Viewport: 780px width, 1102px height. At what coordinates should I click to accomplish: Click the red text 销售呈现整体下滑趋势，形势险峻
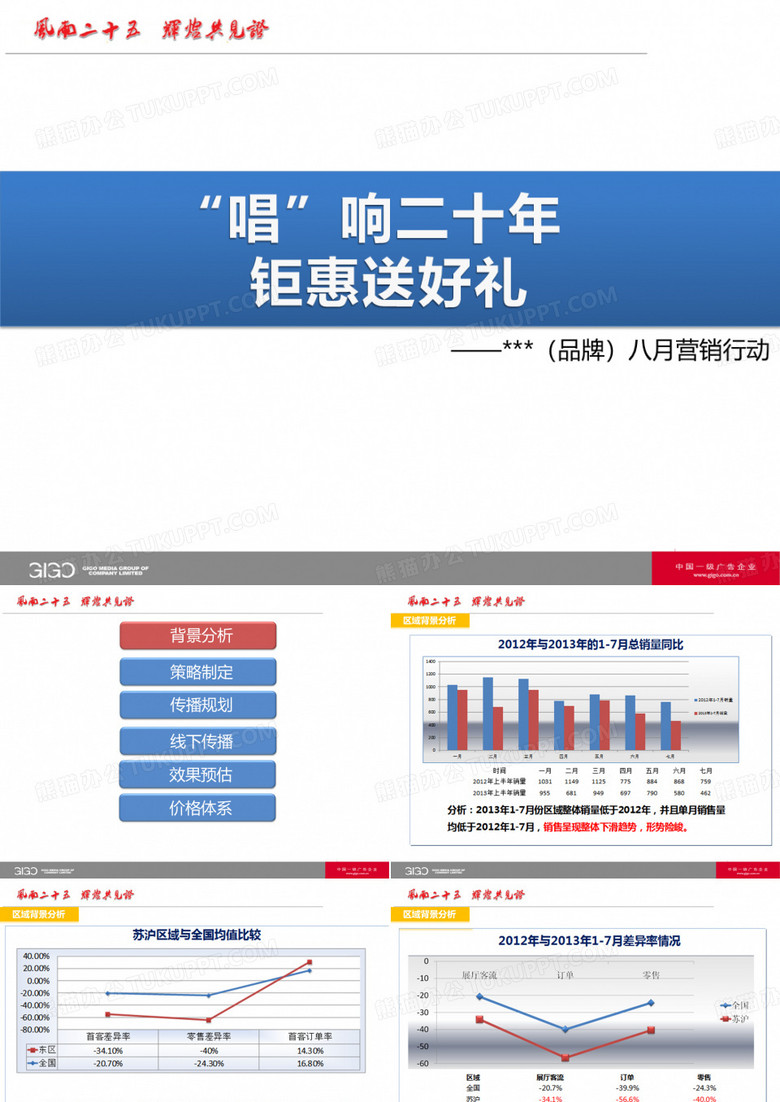[x=616, y=827]
